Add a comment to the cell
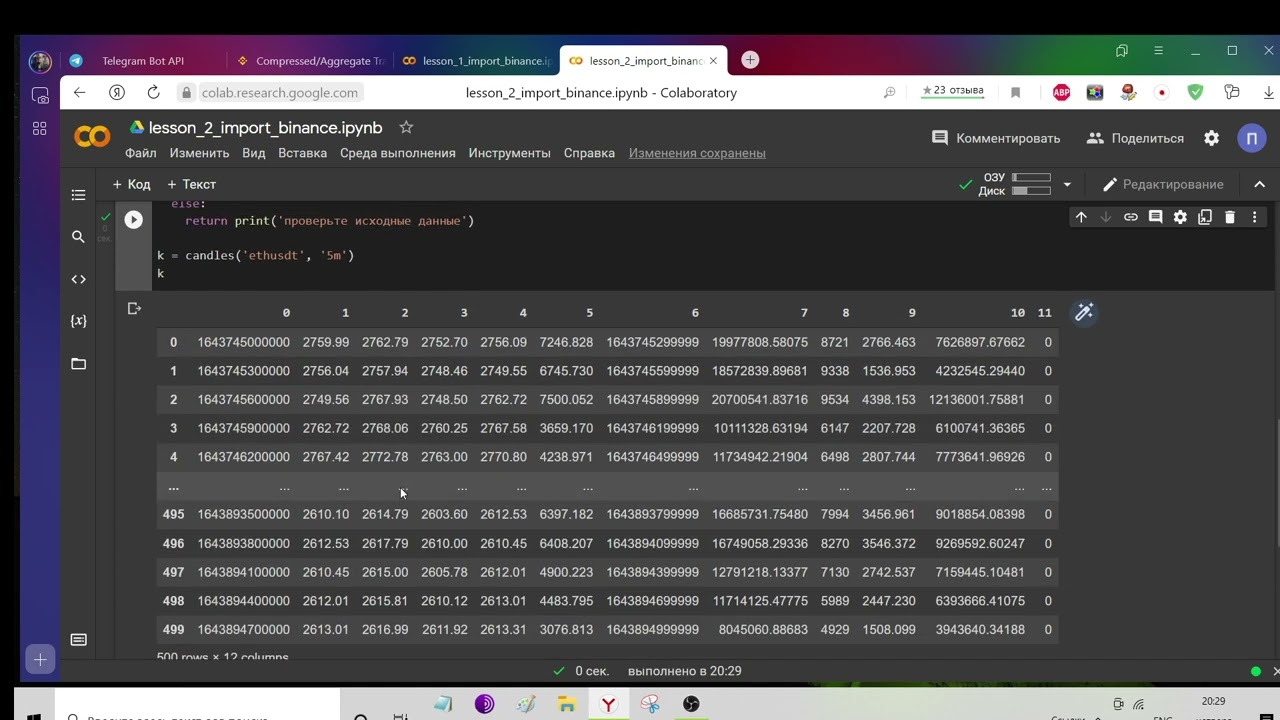The image size is (1280, 720). tap(1155, 217)
